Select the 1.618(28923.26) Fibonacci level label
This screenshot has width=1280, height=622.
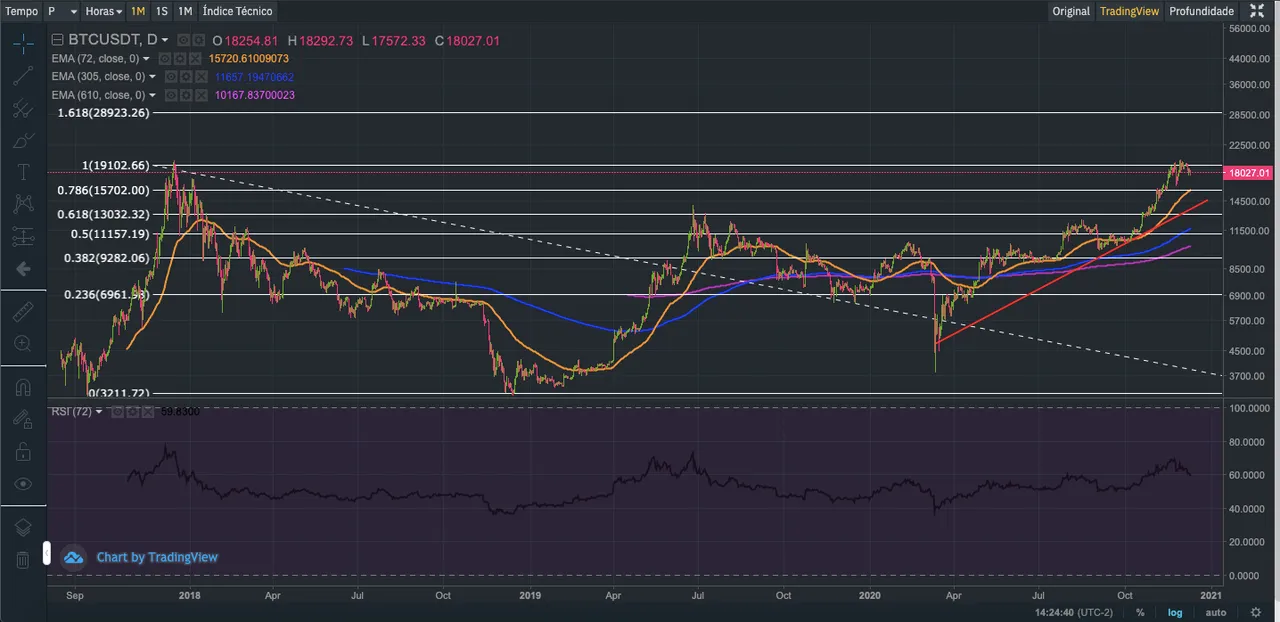click(x=104, y=113)
